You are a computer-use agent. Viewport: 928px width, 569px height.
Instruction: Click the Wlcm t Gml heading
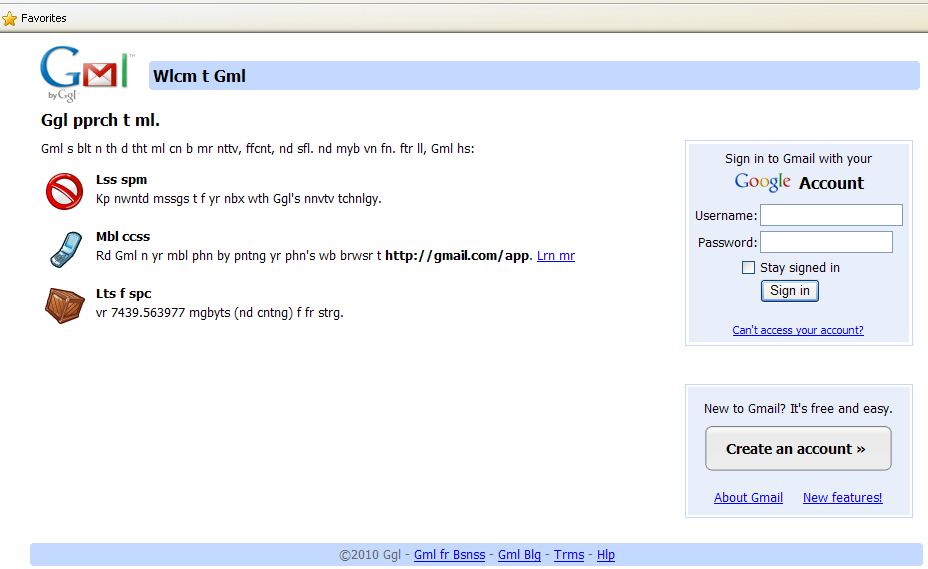[199, 76]
